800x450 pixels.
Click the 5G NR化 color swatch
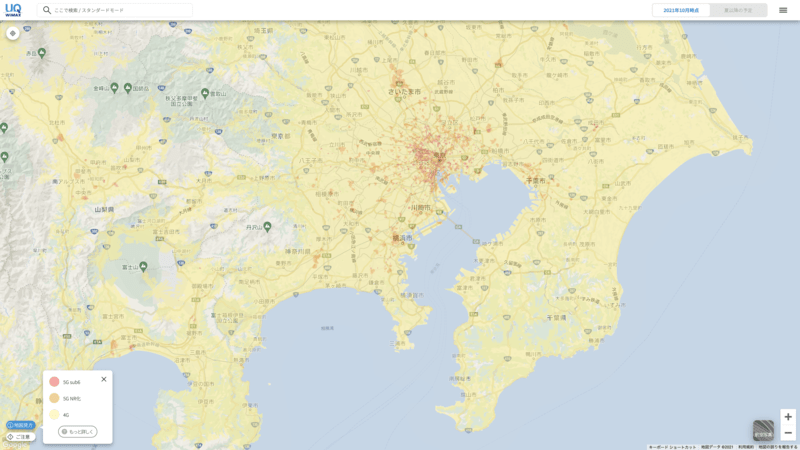[x=54, y=398]
